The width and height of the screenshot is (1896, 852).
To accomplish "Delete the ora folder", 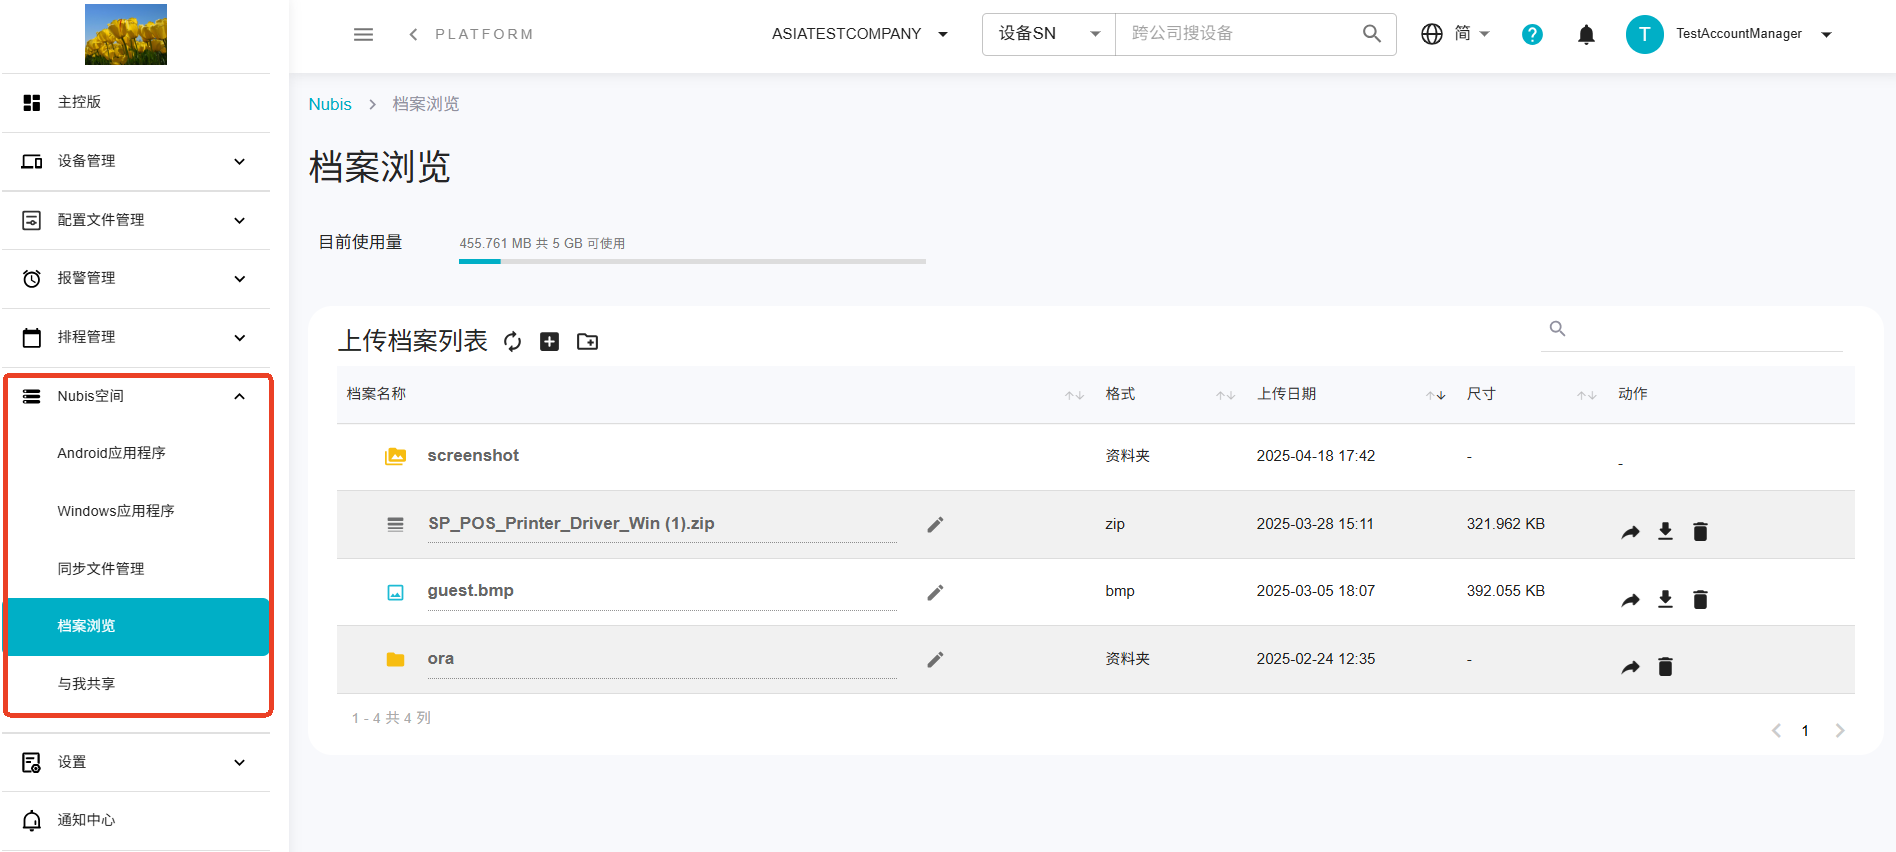I will click(x=1665, y=667).
